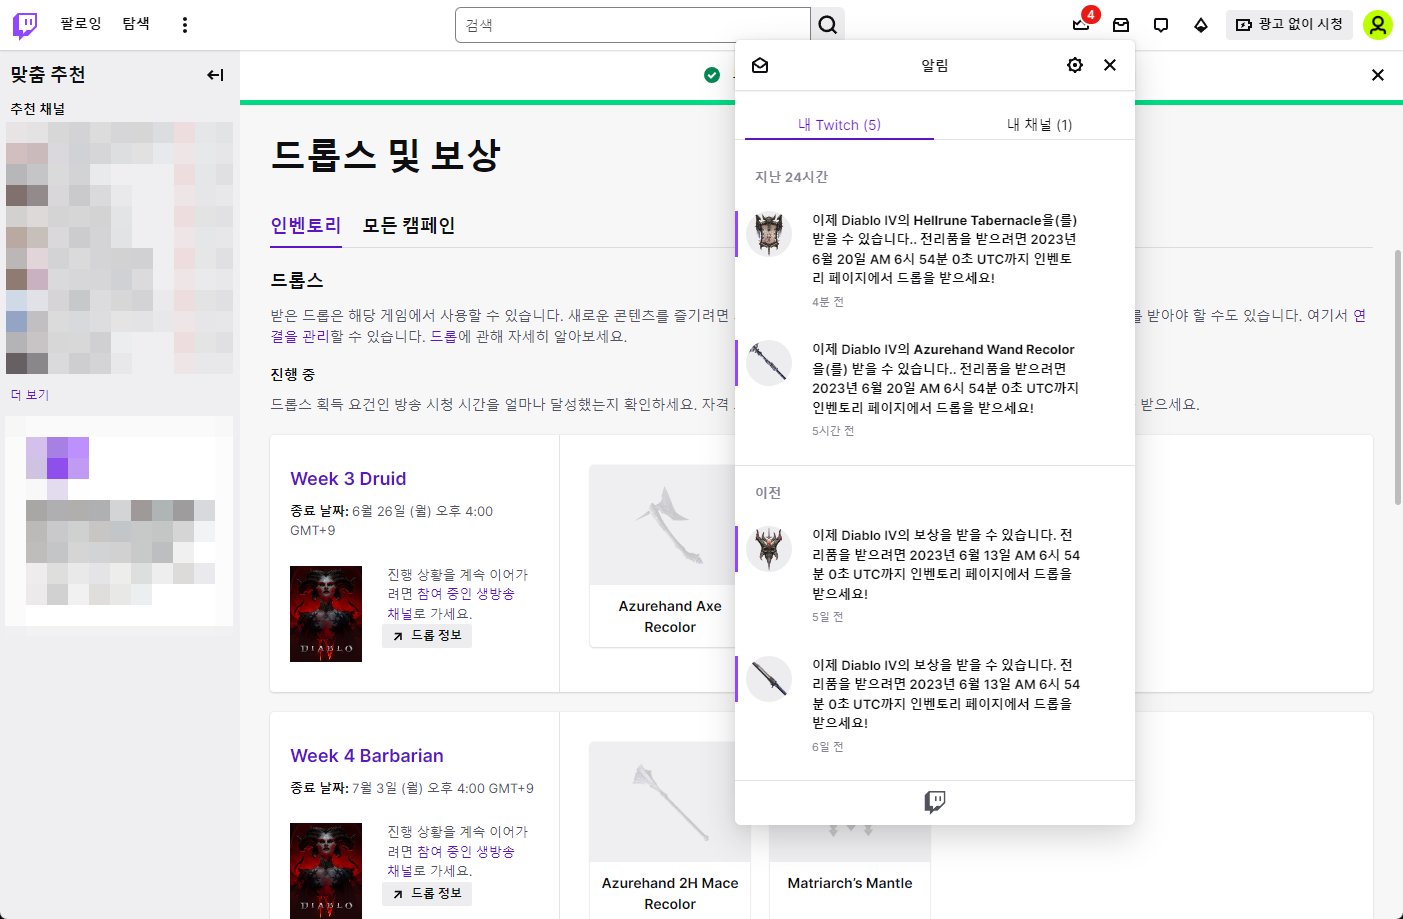Dismiss the green banner with its X

pyautogui.click(x=1378, y=75)
